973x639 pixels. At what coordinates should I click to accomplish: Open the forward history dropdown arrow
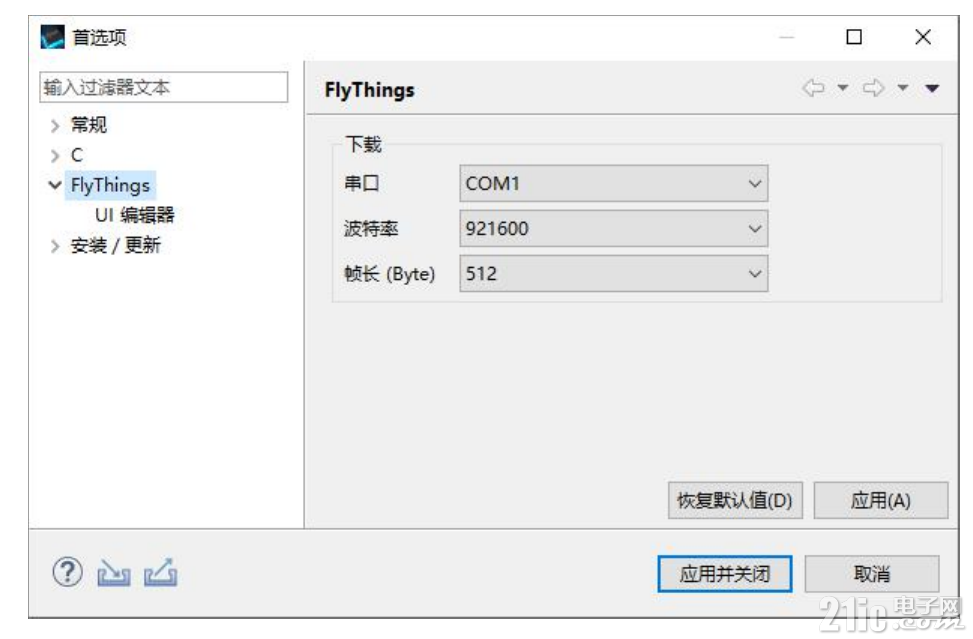point(903,88)
